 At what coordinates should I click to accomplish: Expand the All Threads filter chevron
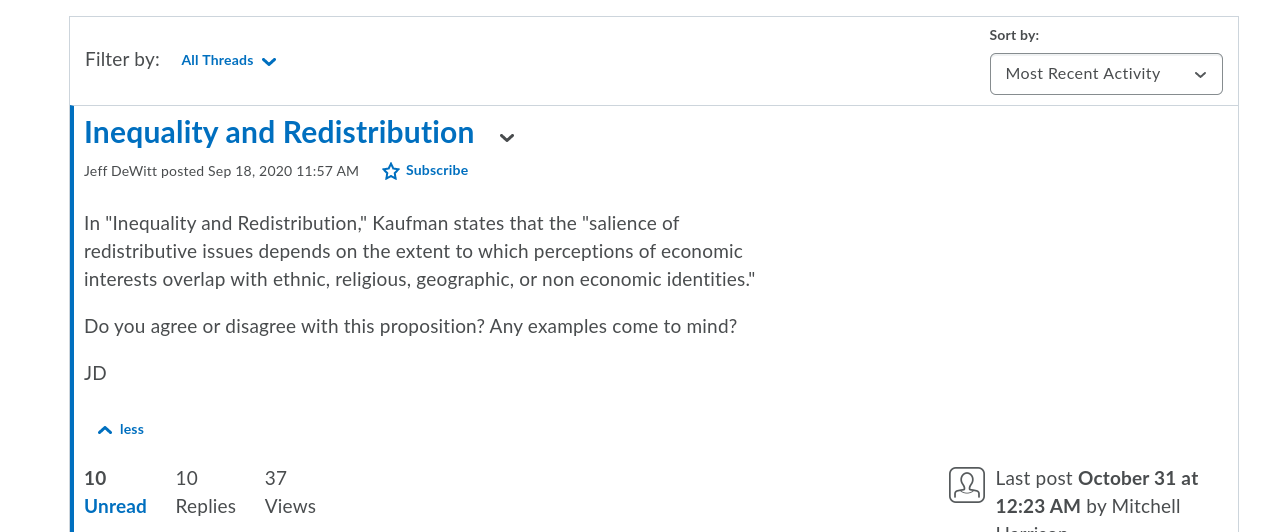click(x=269, y=61)
